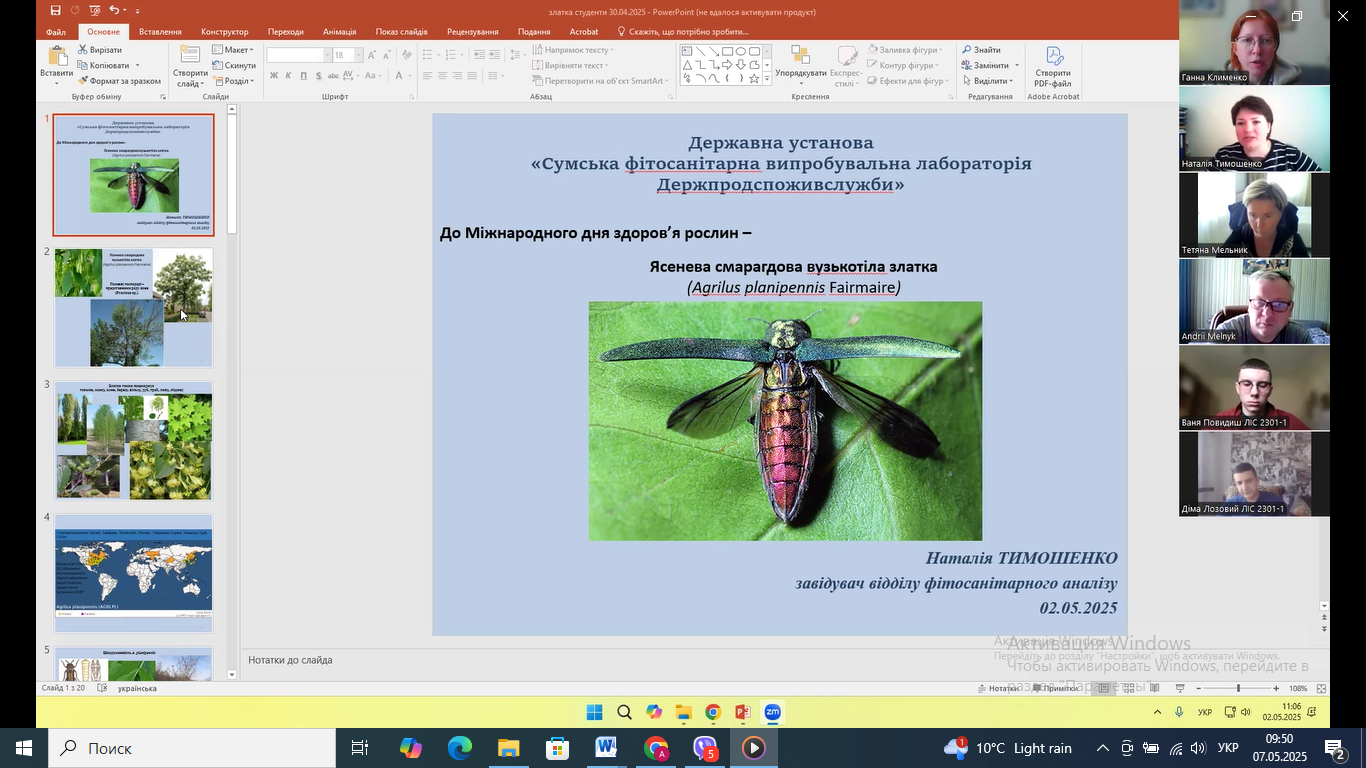Image resolution: width=1366 pixels, height=768 pixels.
Task: Open Text Direction (Напрямок тексту) dropdown
Action: click(x=574, y=50)
